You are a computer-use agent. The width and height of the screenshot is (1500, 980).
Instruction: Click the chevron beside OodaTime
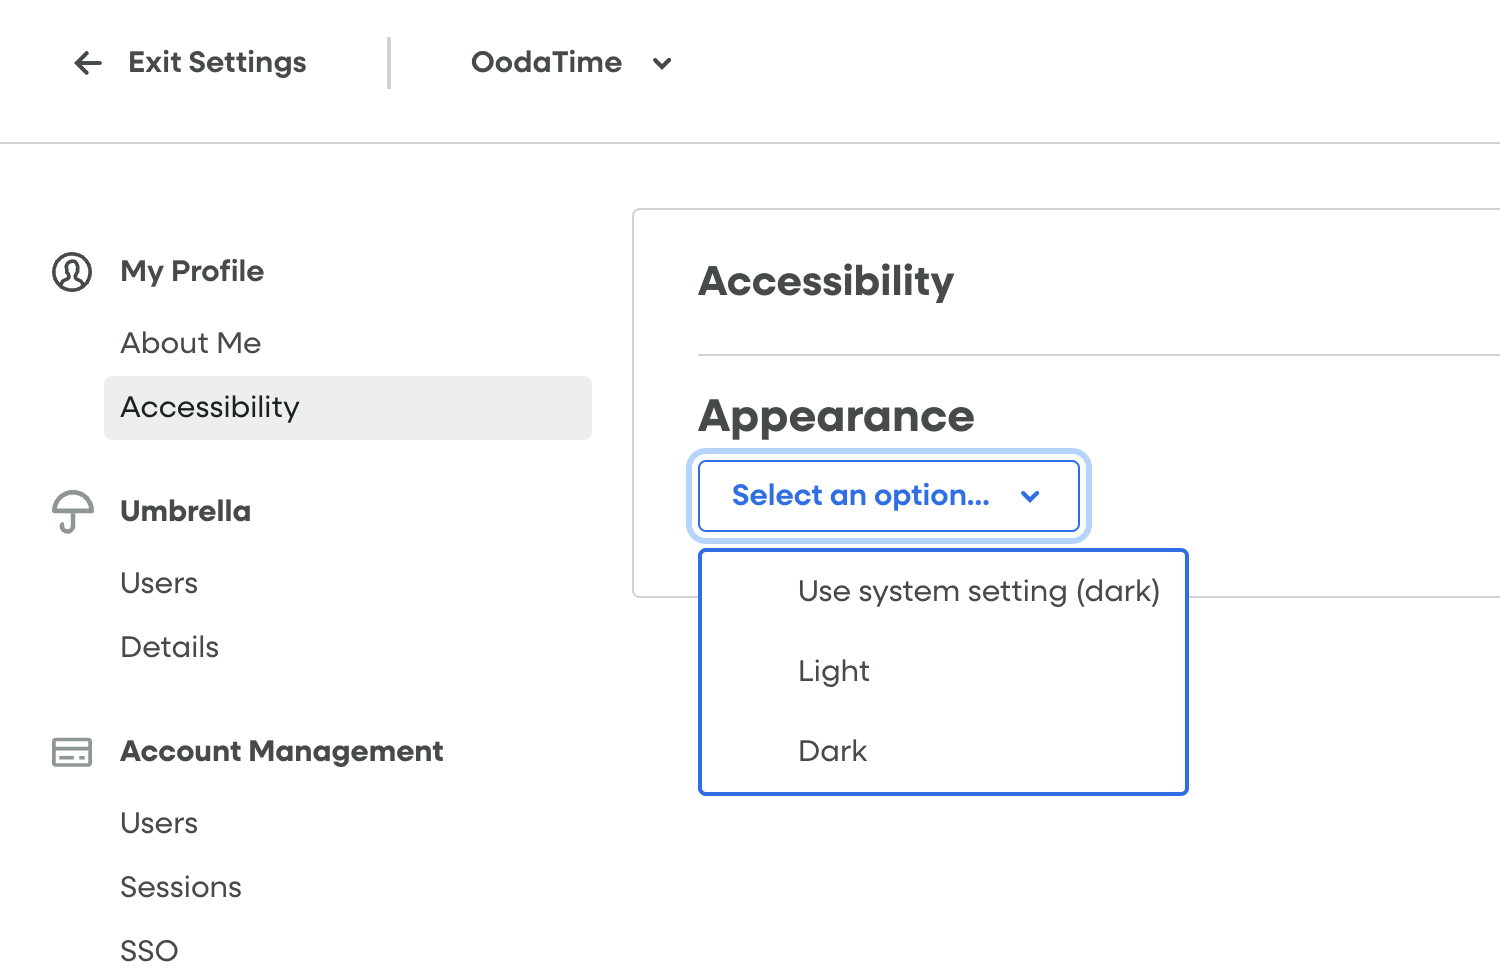(661, 64)
